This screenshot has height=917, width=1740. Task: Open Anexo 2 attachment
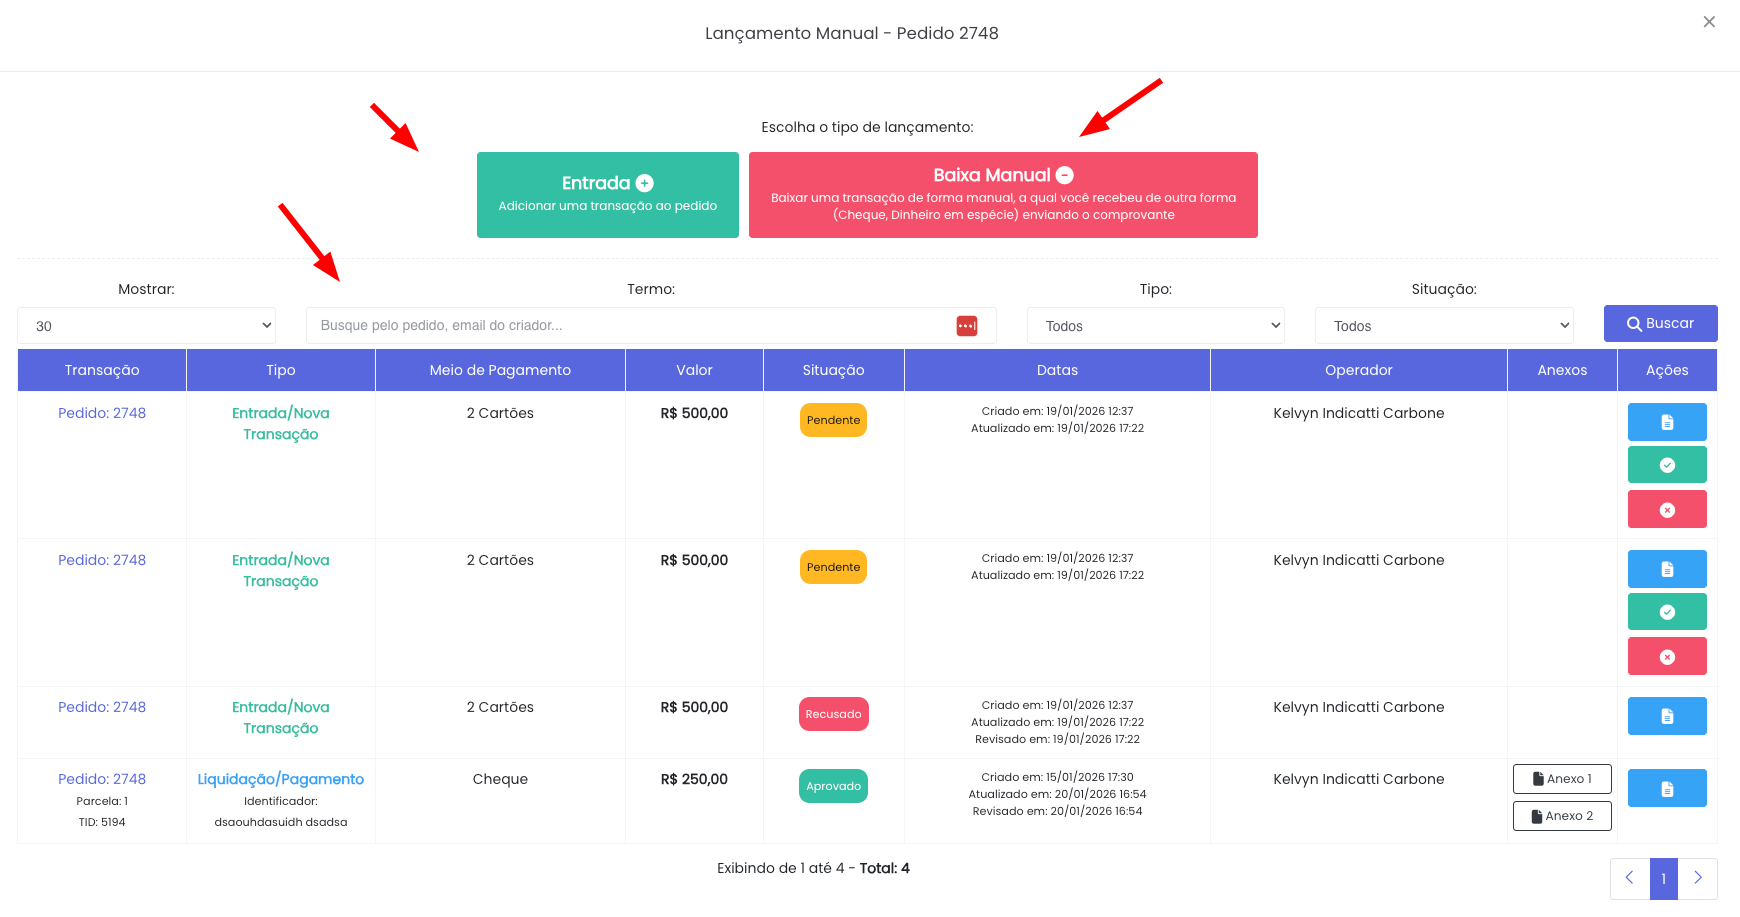click(x=1561, y=816)
